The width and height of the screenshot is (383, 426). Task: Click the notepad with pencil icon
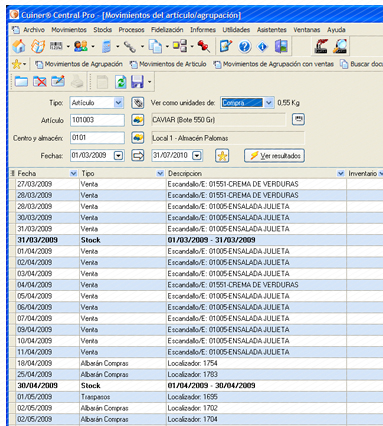(226, 46)
